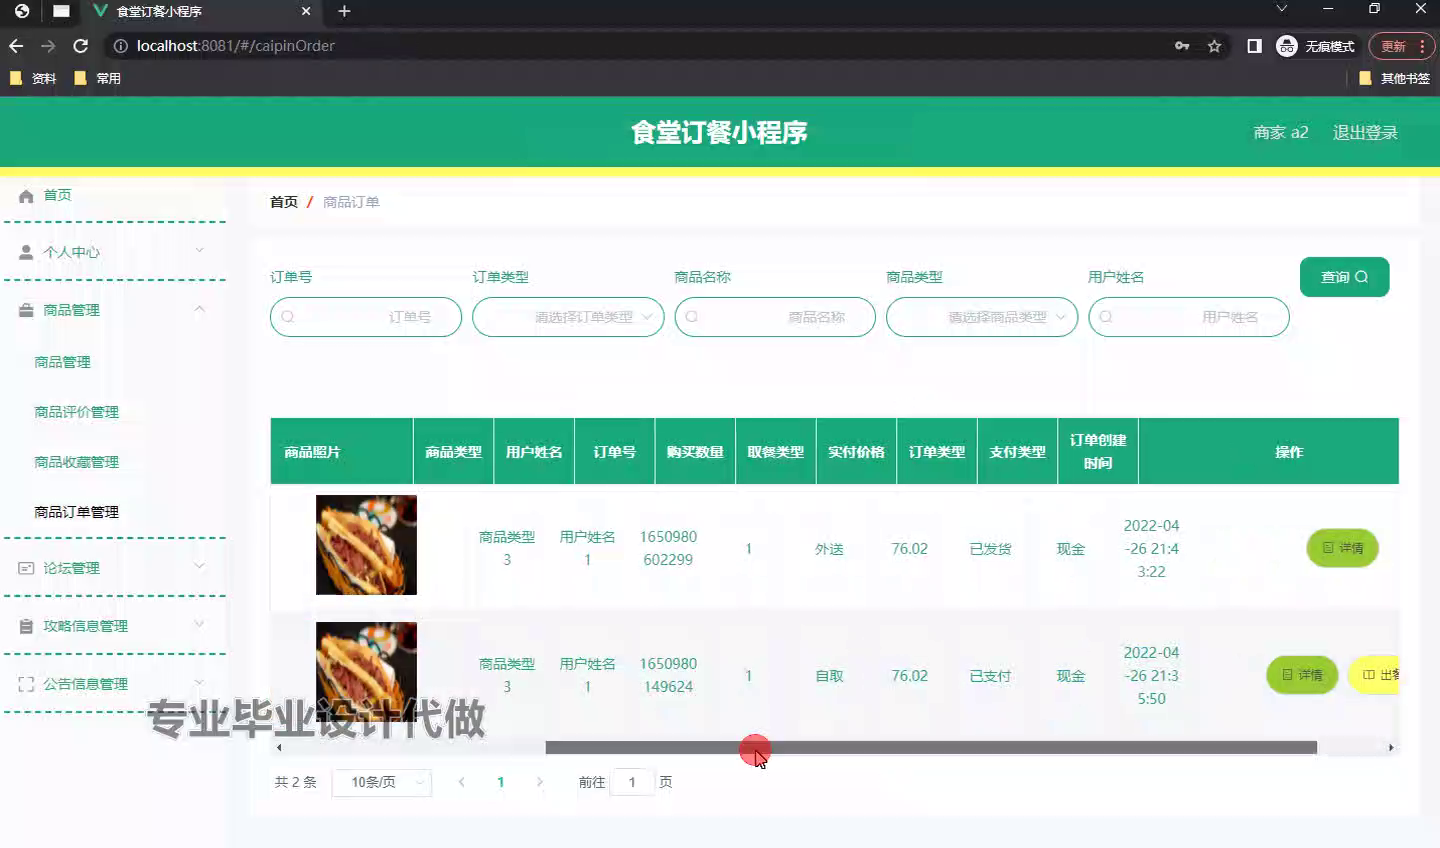
Task: Click the 实付价格 column header
Action: click(856, 452)
